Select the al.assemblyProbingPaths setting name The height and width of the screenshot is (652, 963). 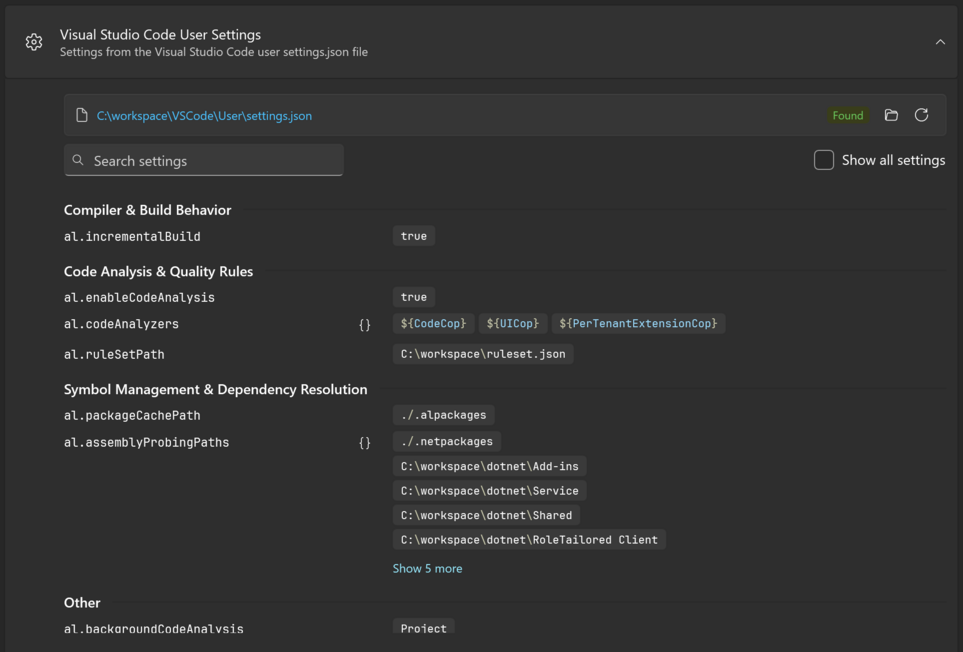coord(146,443)
